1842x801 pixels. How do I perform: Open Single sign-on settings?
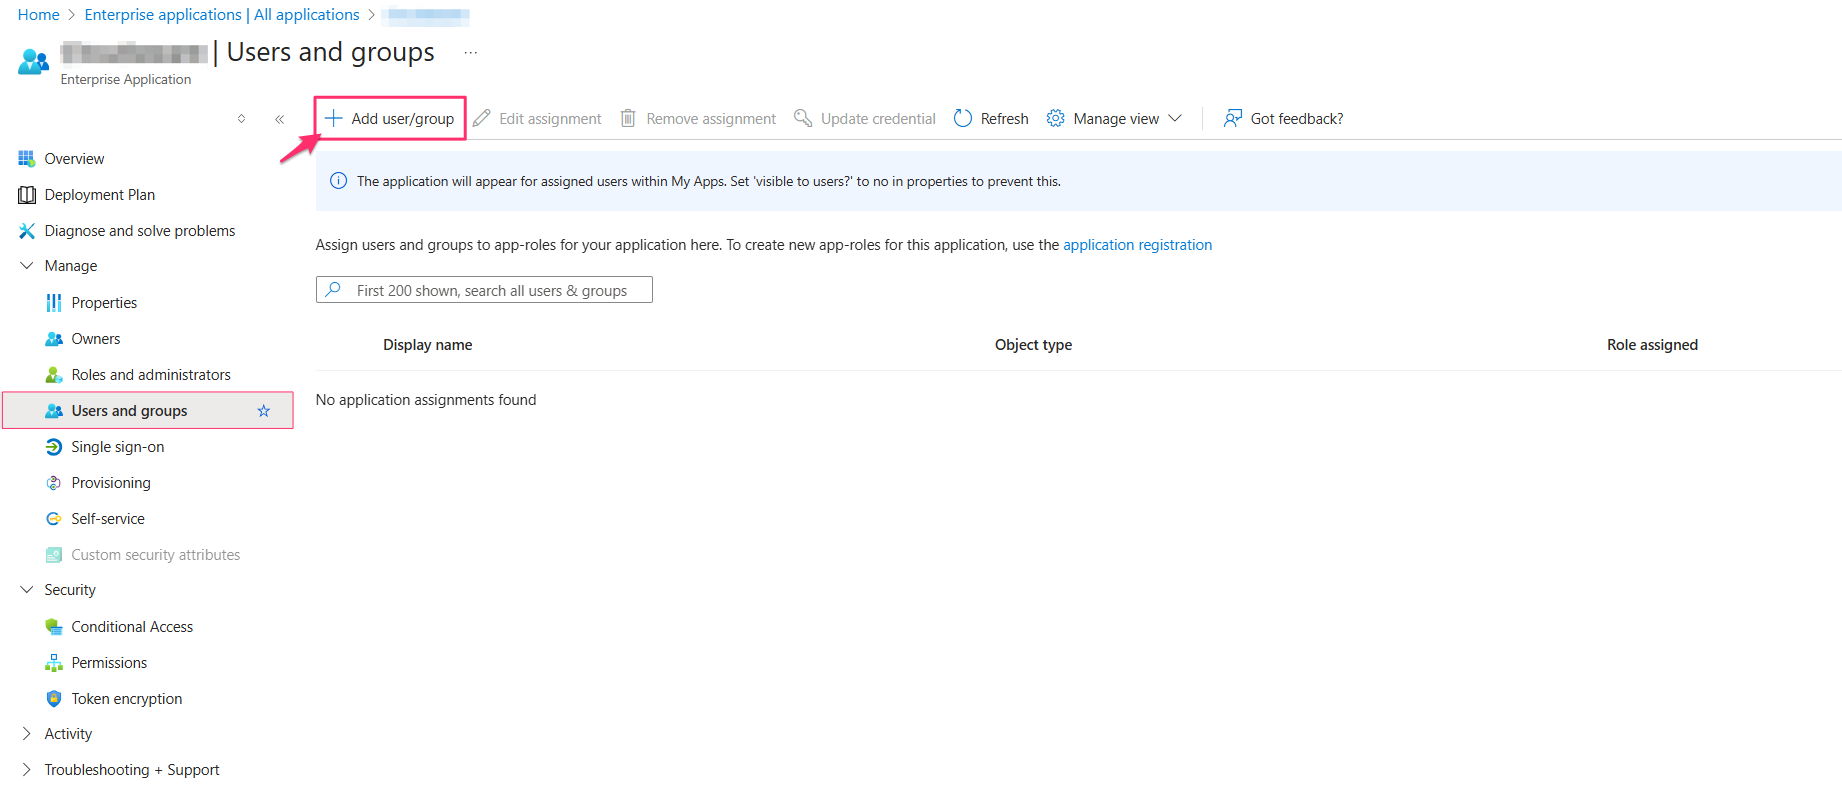pyautogui.click(x=117, y=447)
